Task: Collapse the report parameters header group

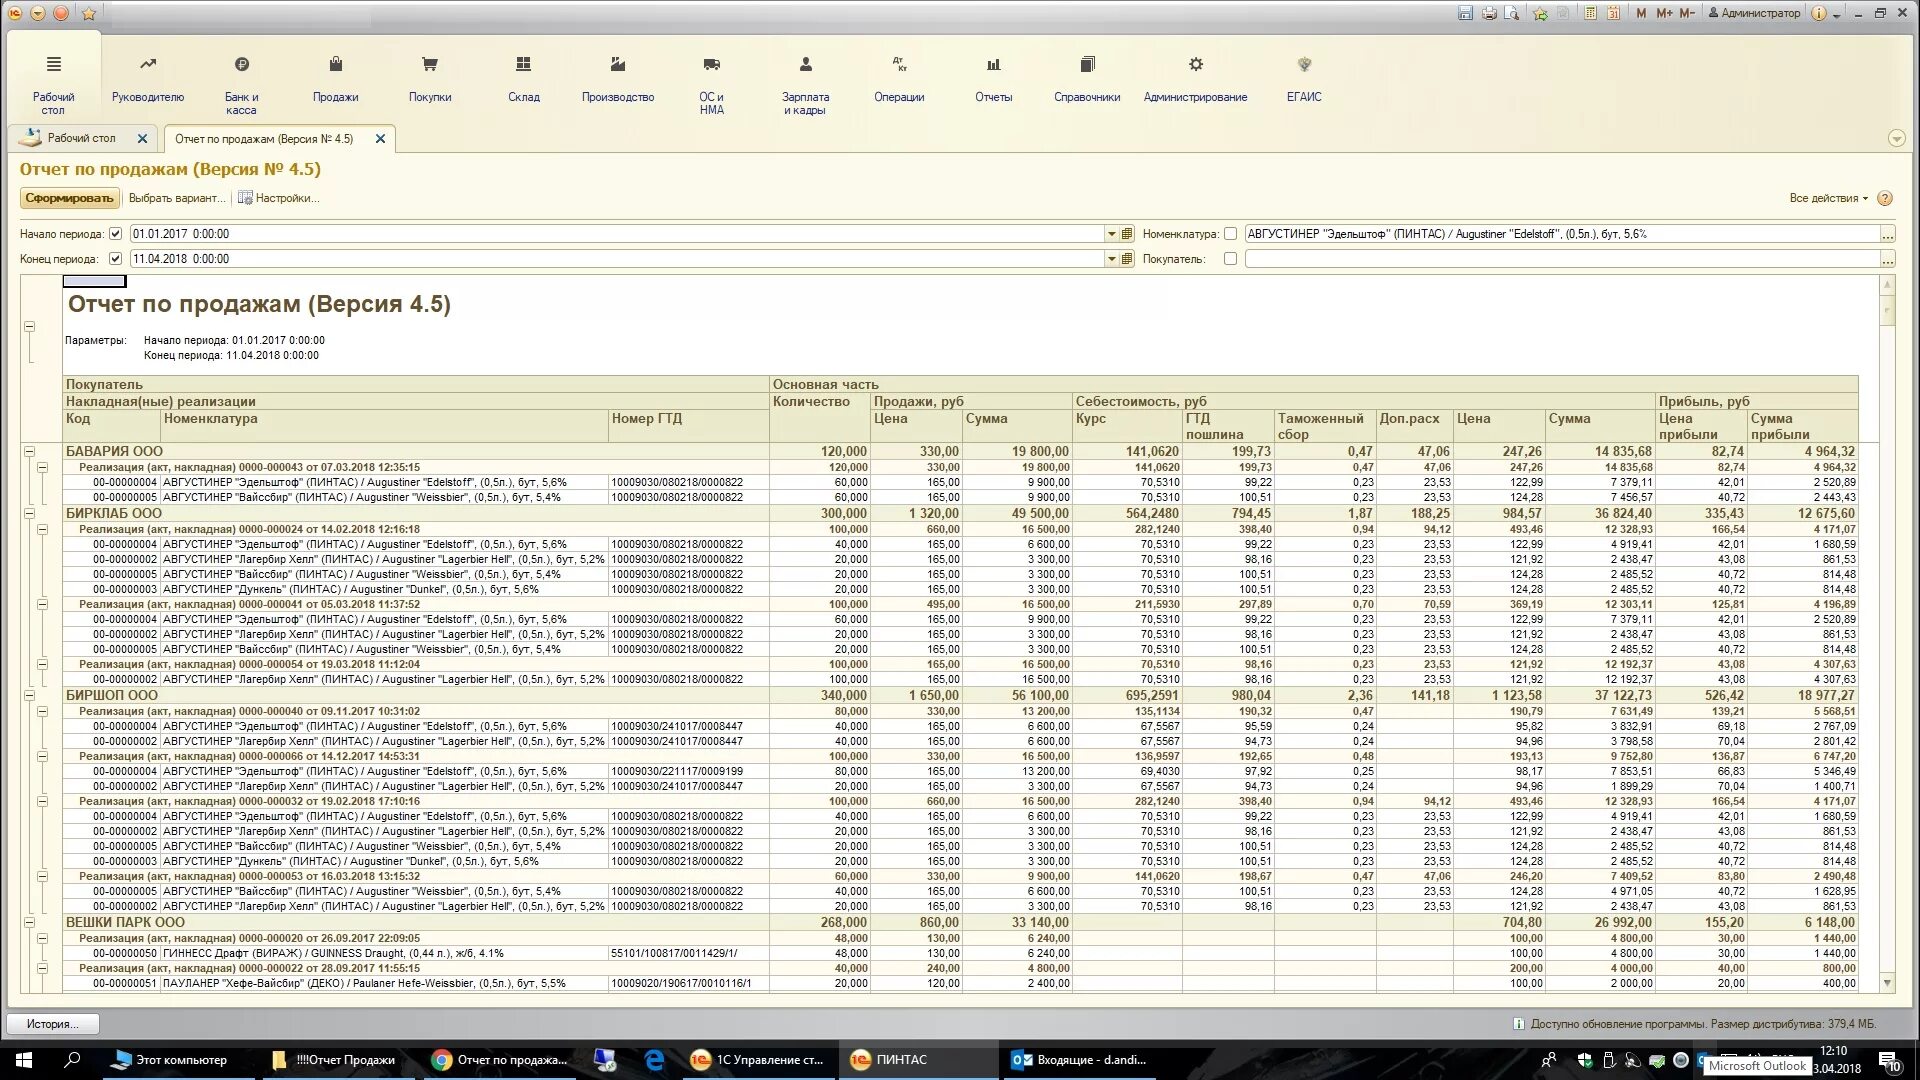Action: 29,327
